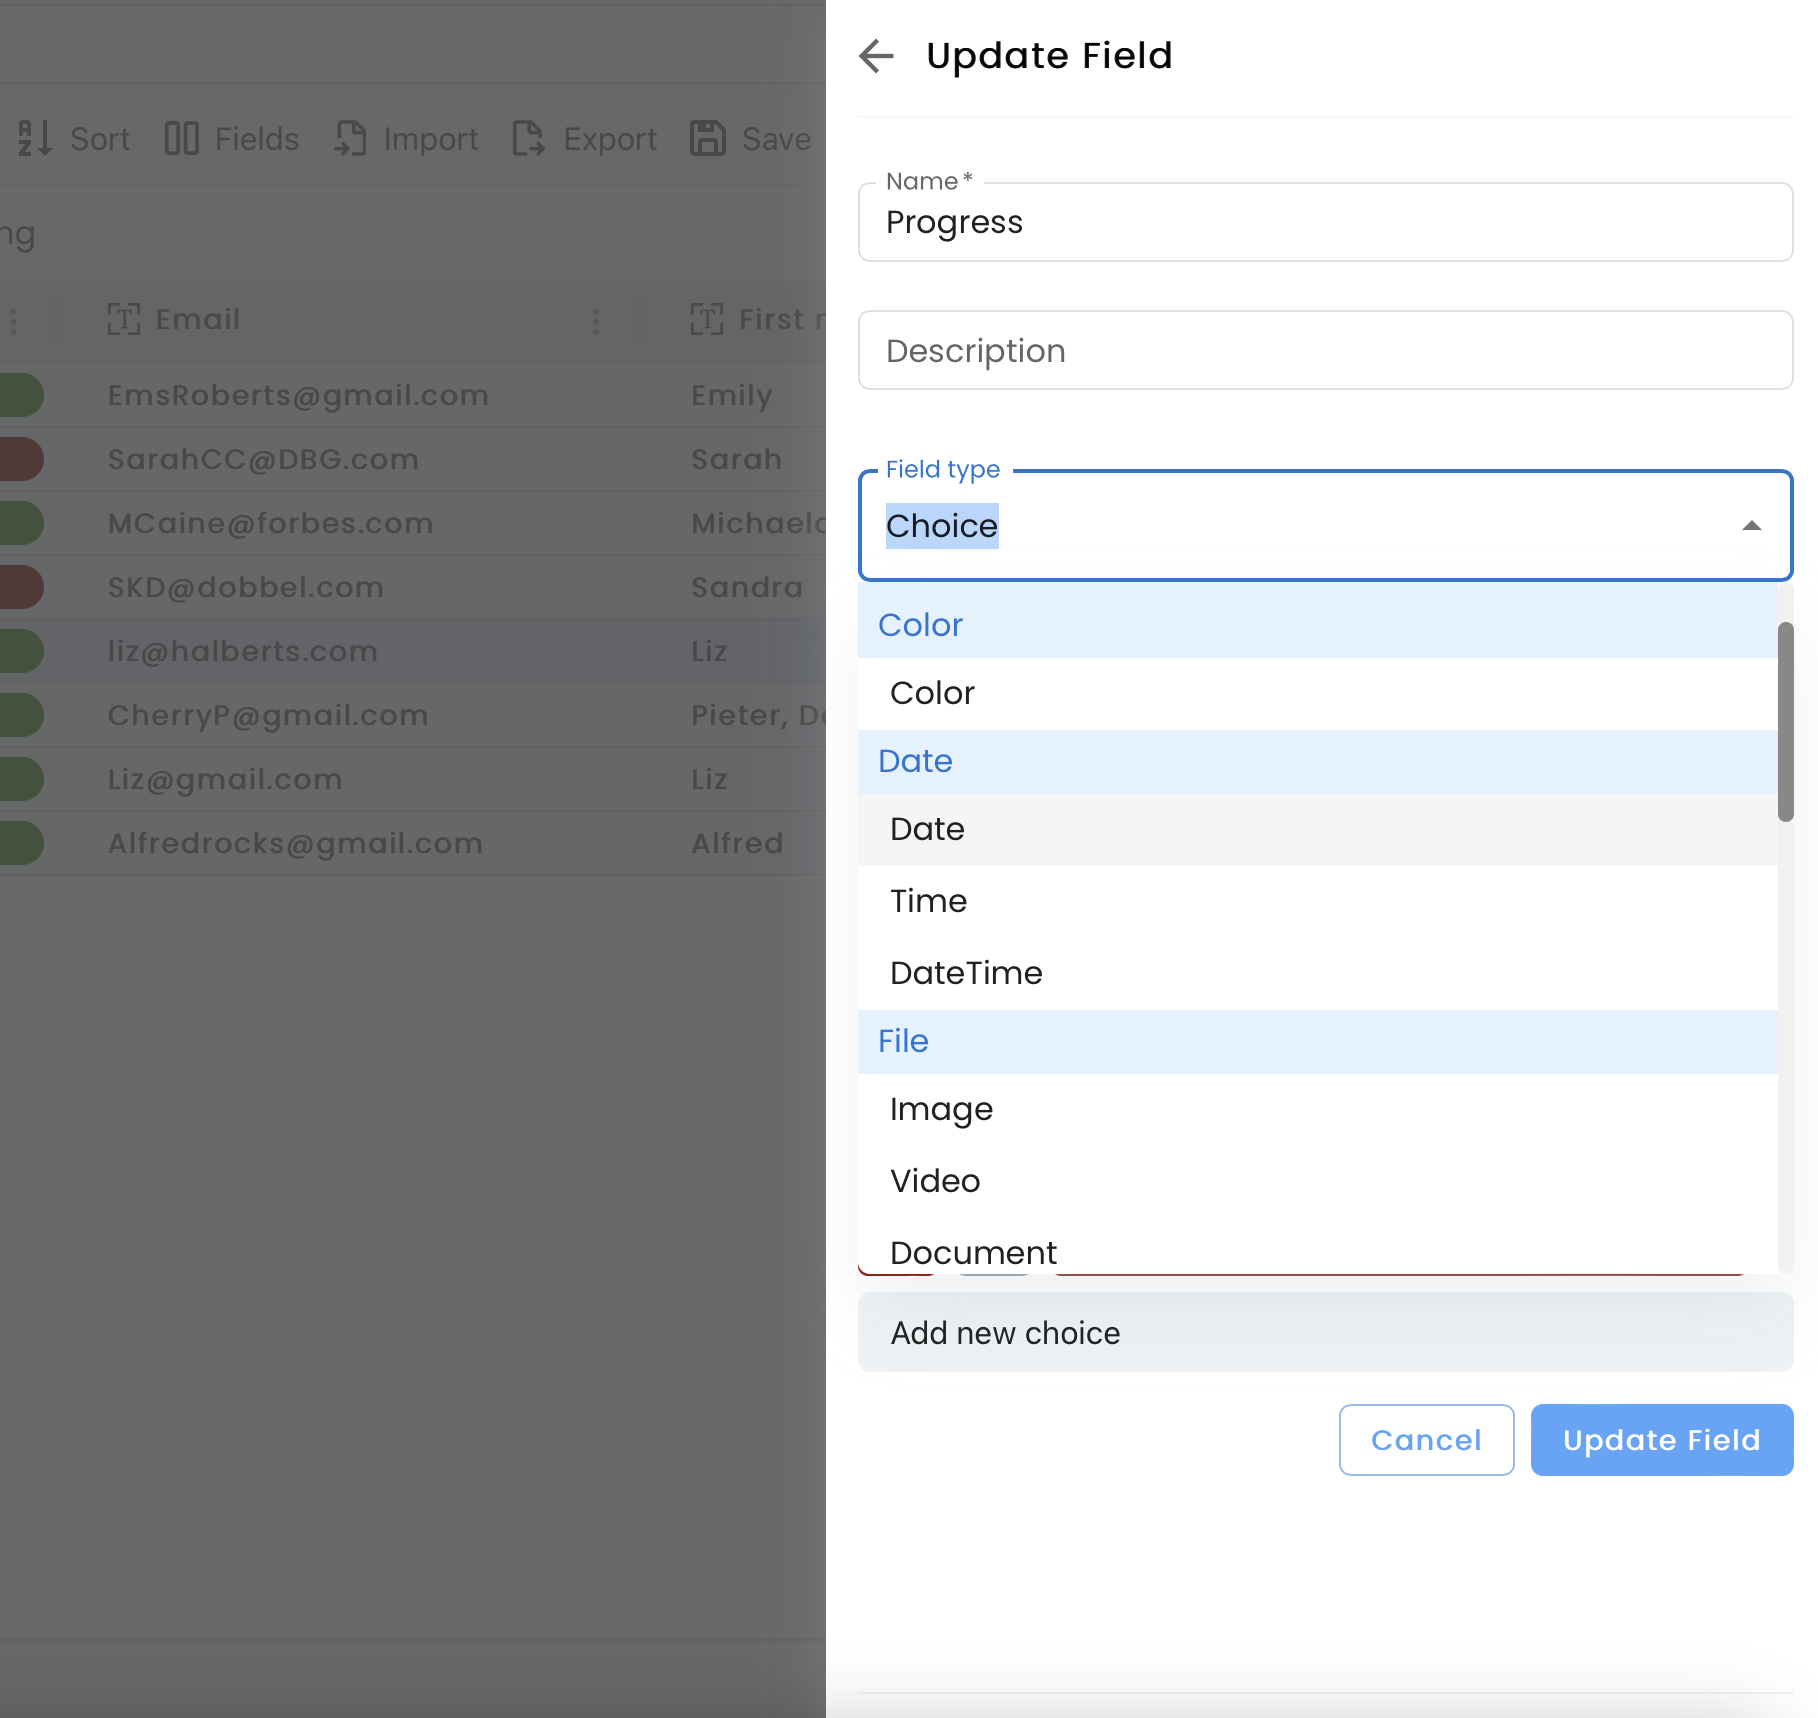The image size is (1818, 1718).
Task: Click the Cancel button
Action: pos(1426,1440)
